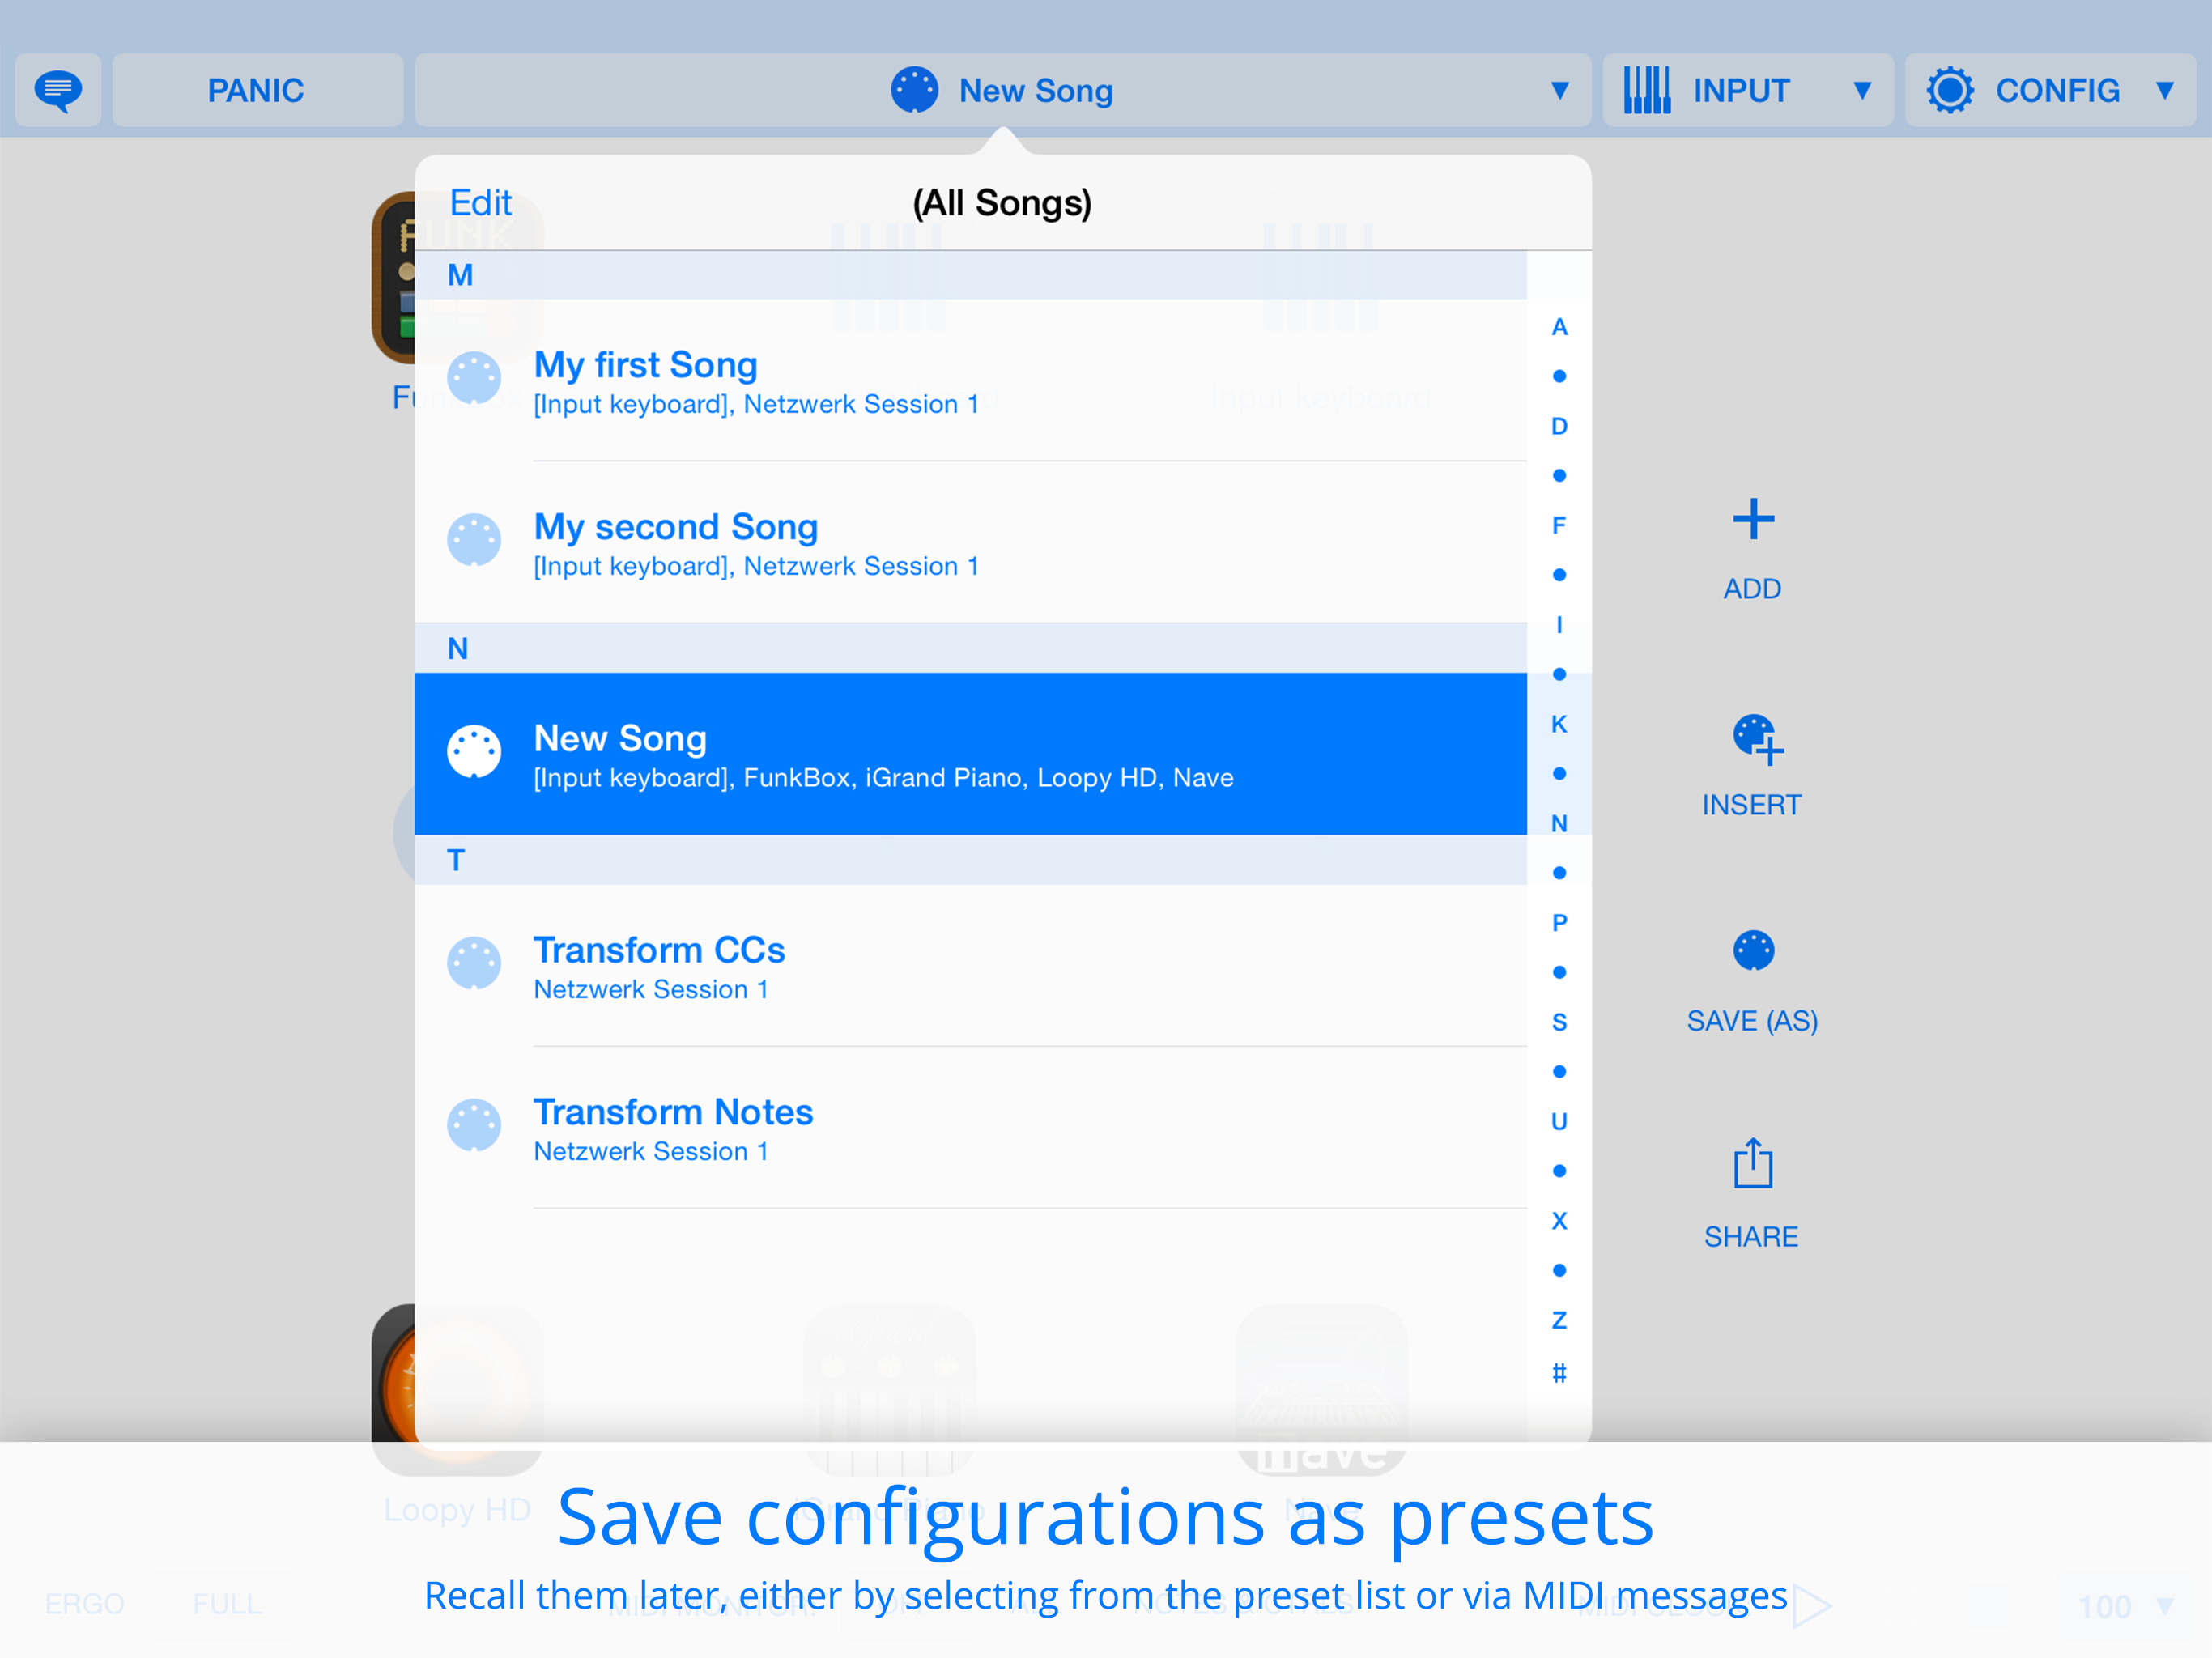Click the INPUT keyboard icon
2212x1658 pixels.
1646,90
